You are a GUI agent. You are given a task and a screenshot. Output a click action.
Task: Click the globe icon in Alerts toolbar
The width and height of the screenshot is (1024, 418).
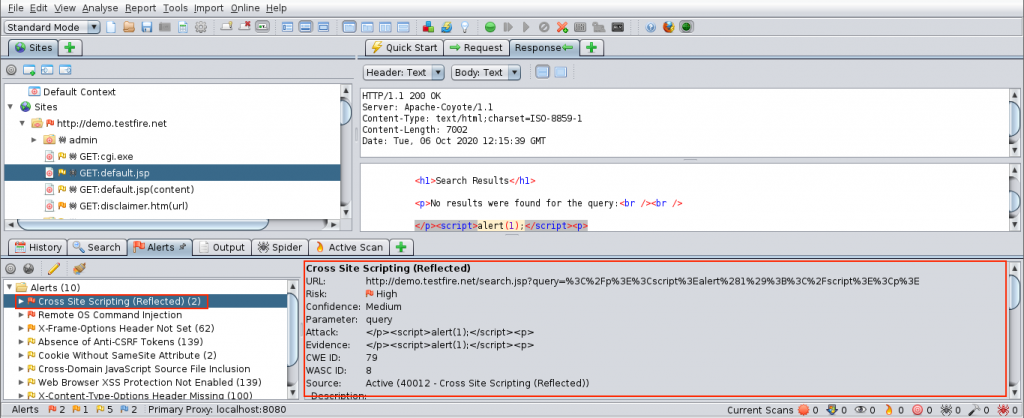[29, 268]
